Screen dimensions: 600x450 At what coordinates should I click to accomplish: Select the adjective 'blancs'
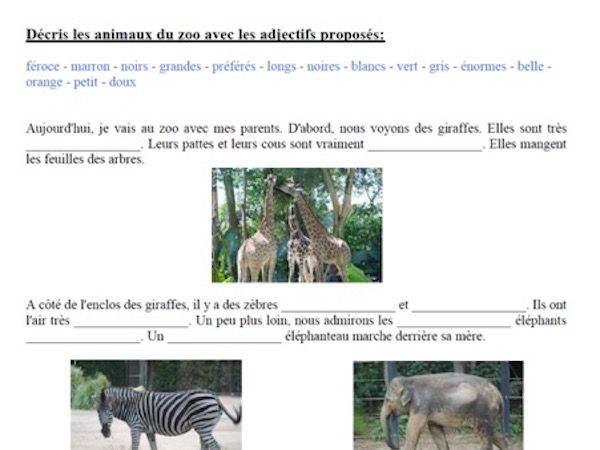click(x=368, y=66)
